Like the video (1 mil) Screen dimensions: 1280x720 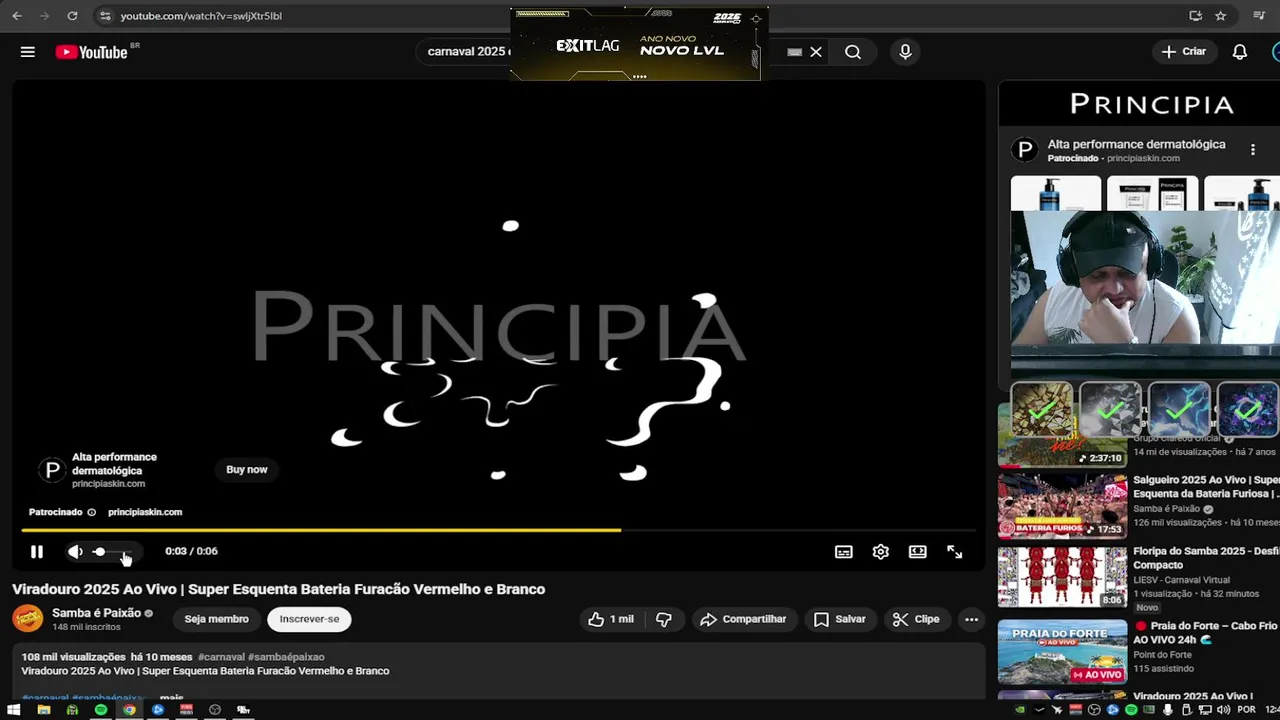coord(611,619)
